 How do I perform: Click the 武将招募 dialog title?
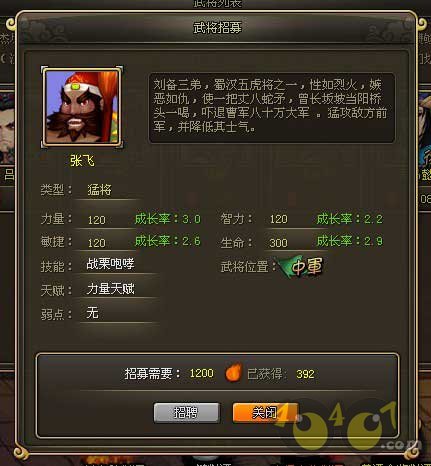click(x=218, y=27)
